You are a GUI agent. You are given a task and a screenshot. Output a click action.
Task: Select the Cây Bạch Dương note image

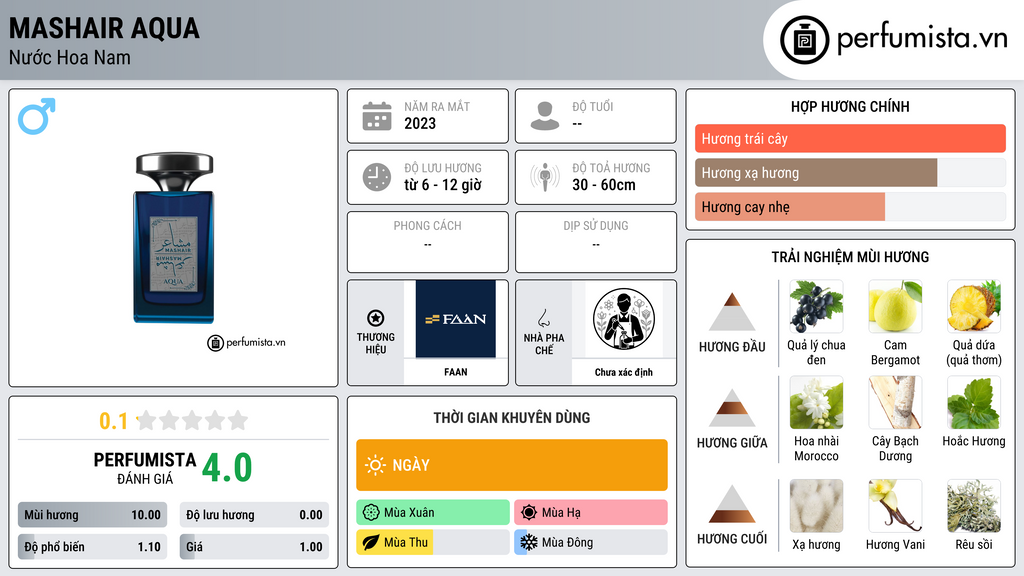pyautogui.click(x=895, y=402)
